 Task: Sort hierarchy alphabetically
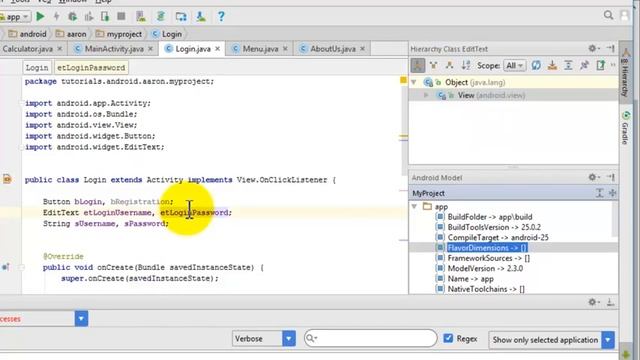coord(466,65)
